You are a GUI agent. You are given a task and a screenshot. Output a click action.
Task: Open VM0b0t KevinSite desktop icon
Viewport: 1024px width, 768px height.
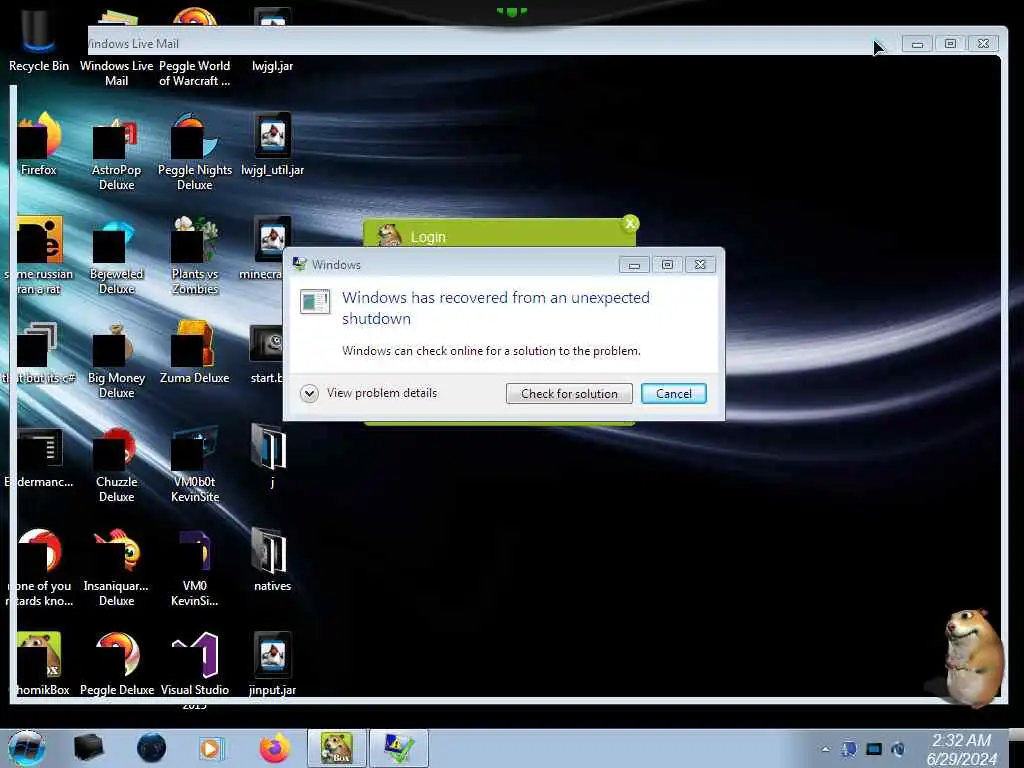click(x=195, y=464)
